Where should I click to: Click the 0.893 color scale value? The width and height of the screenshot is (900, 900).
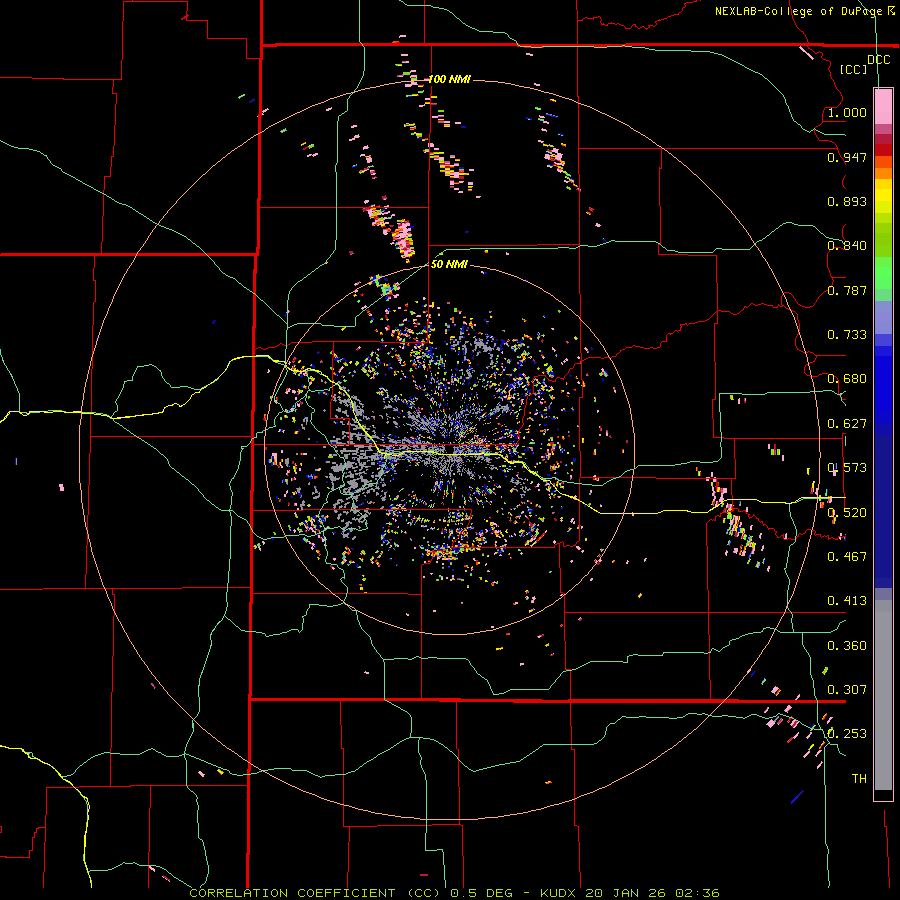(x=847, y=201)
